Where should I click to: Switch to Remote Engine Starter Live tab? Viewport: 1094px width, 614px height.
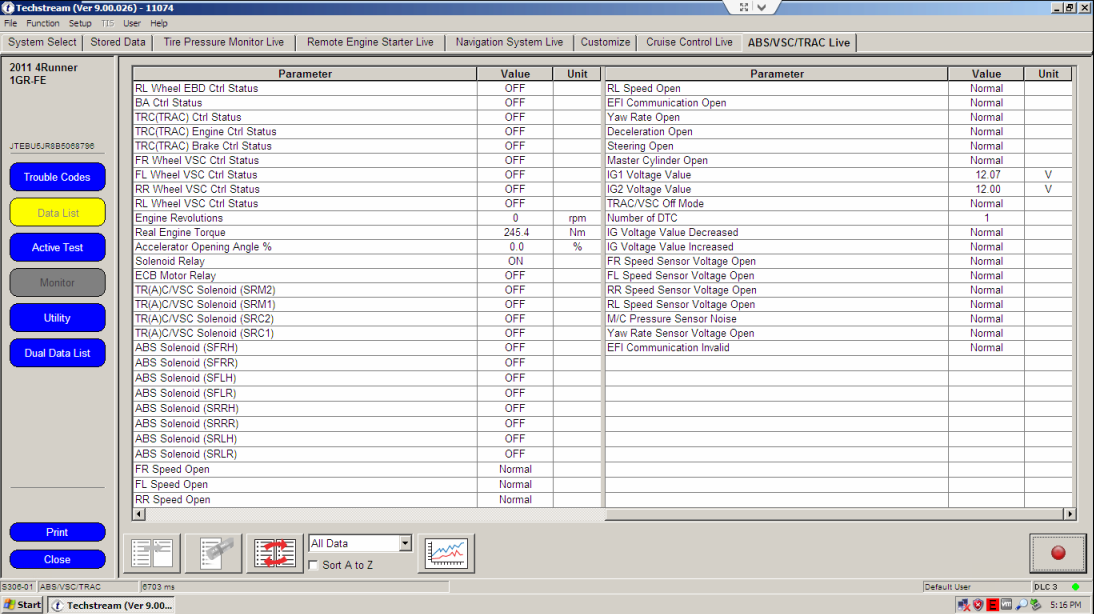click(x=370, y=42)
